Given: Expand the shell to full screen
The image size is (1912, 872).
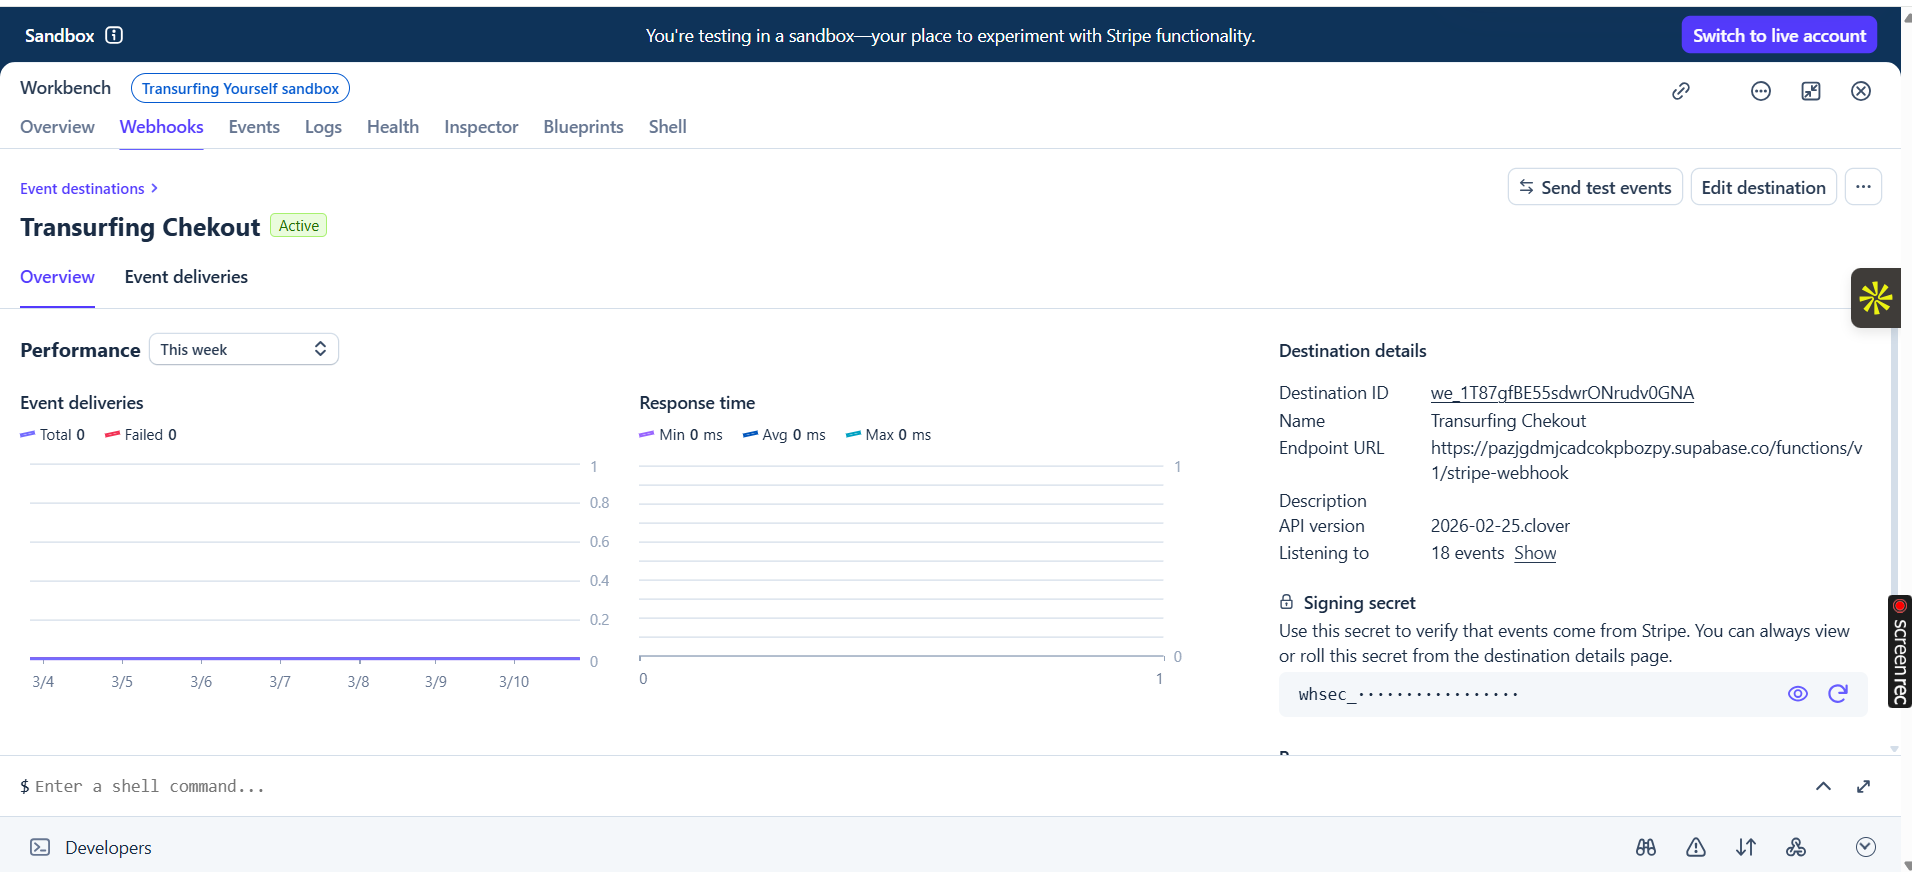Looking at the screenshot, I should [1863, 786].
